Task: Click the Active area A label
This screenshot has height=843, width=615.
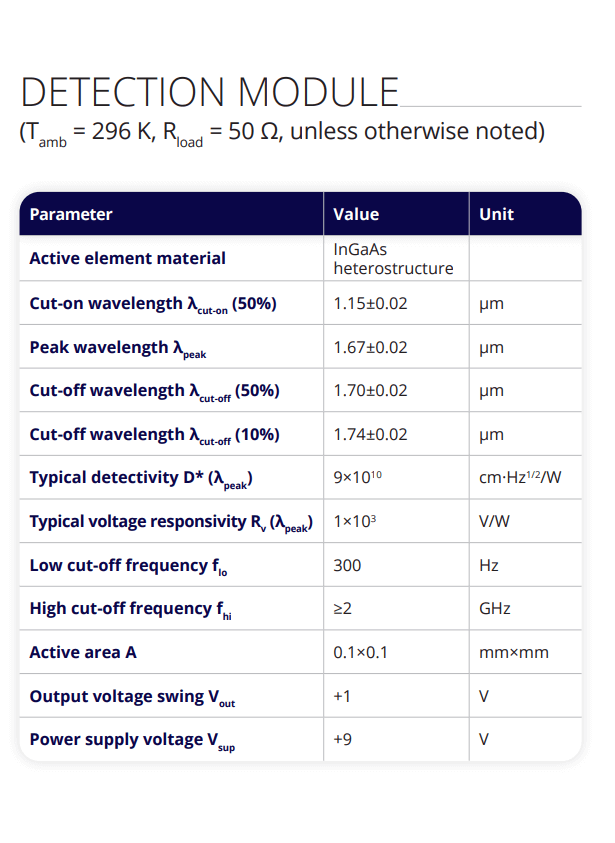Action: pyautogui.click(x=83, y=652)
